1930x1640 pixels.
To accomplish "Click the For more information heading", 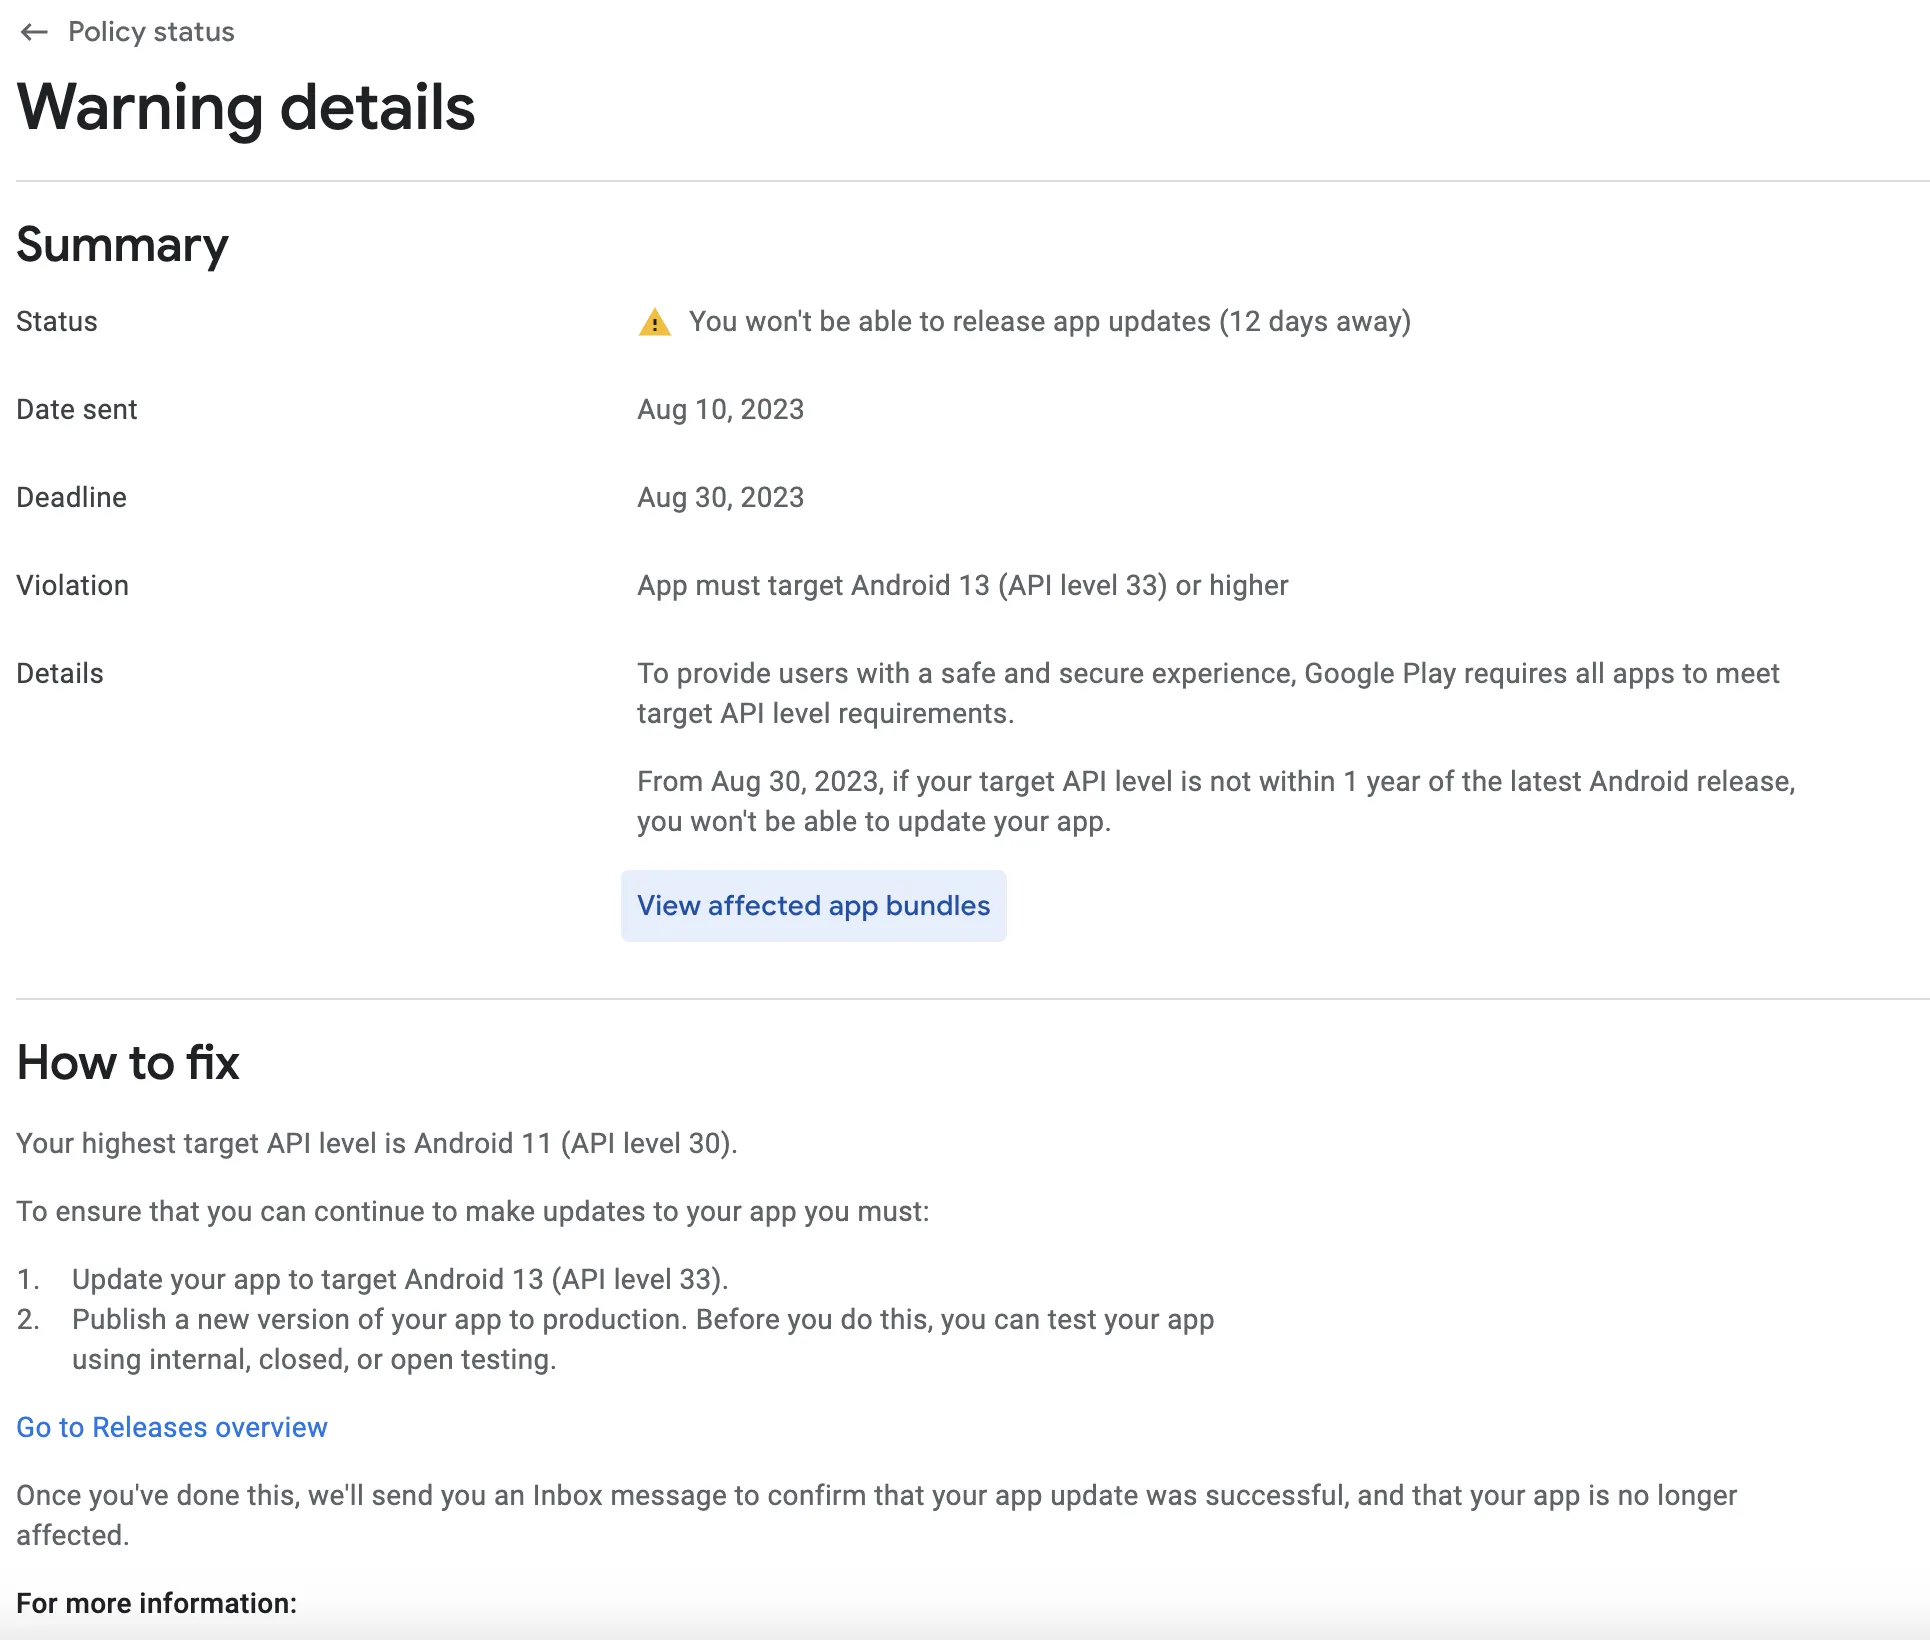I will coord(156,1603).
